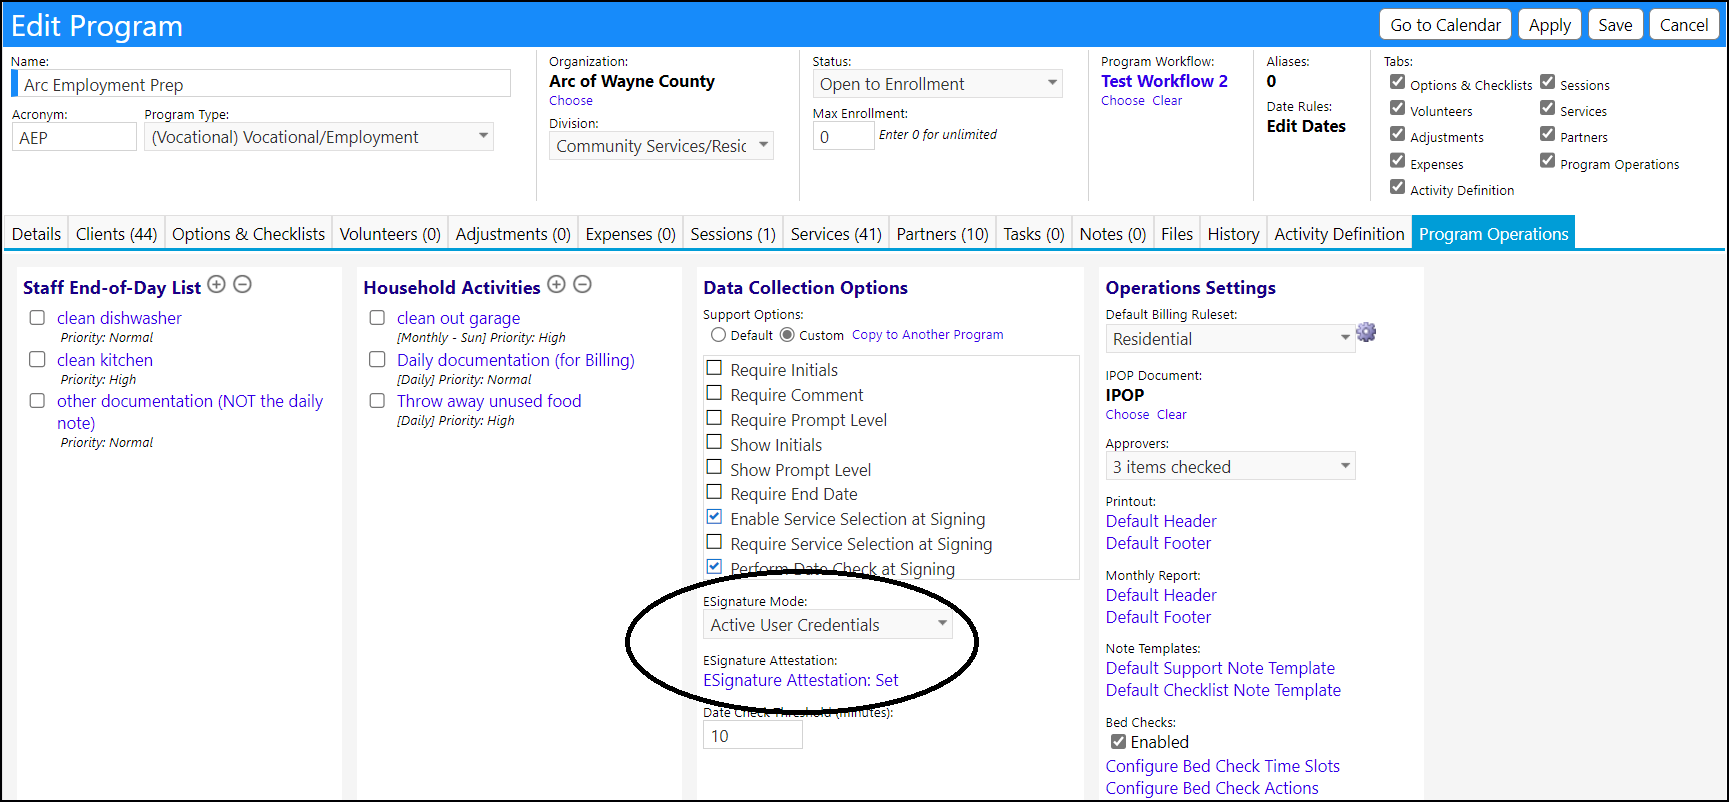Screen dimensions: 1729x802
Task: Open billing ruleset gear settings
Action: click(1366, 332)
